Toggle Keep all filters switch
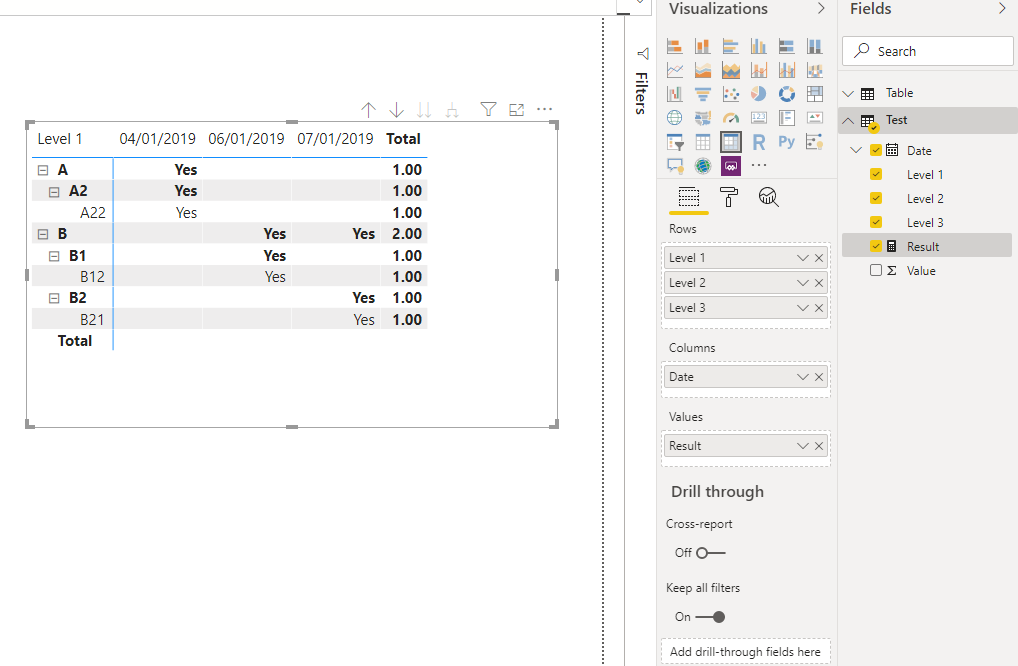Viewport: 1018px width, 666px height. click(710, 617)
